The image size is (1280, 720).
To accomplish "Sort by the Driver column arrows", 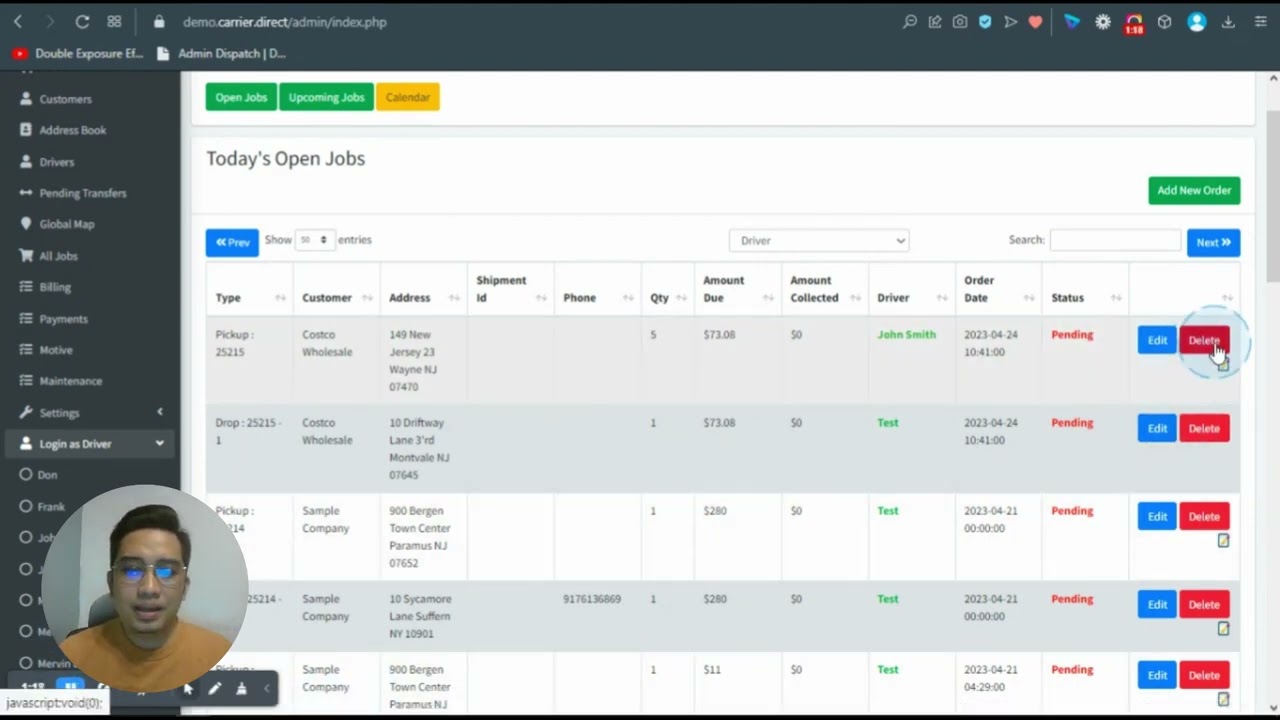I will pyautogui.click(x=942, y=298).
